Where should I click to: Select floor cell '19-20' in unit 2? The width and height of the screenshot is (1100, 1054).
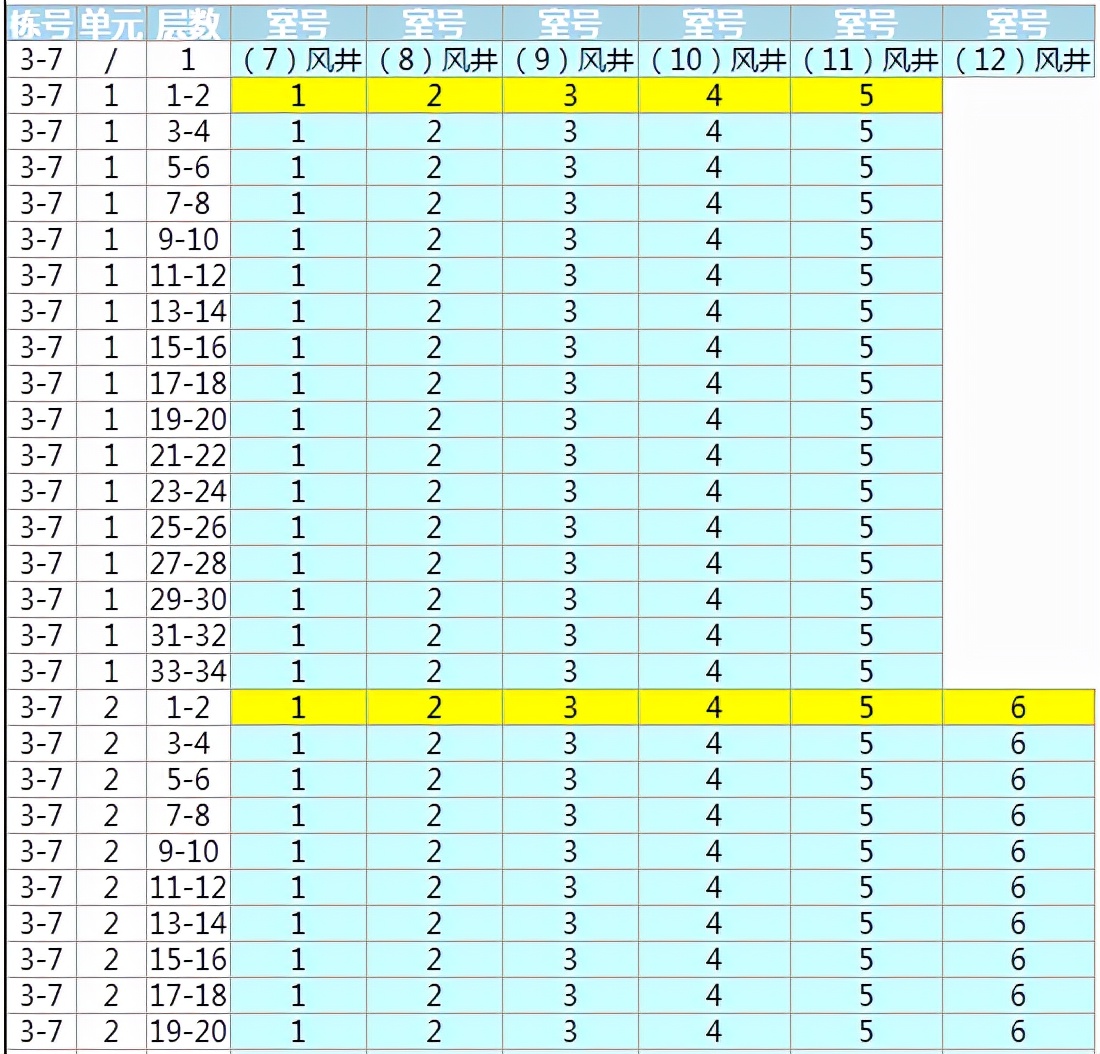(188, 1032)
